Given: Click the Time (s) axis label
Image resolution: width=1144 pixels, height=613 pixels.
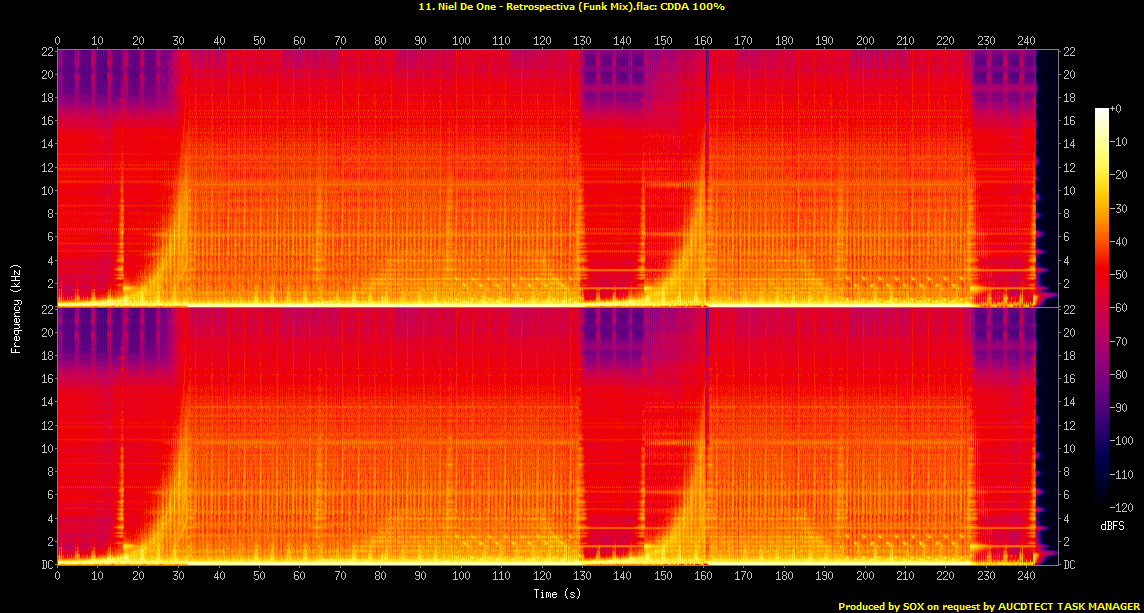Looking at the screenshot, I should [x=556, y=593].
